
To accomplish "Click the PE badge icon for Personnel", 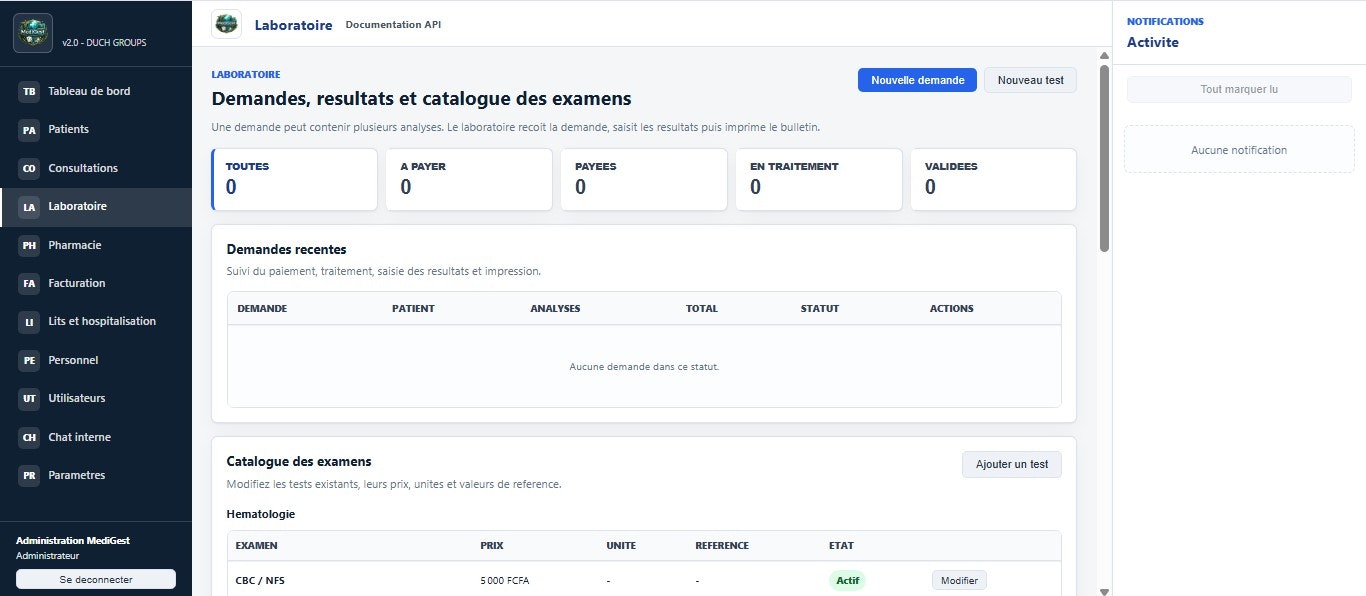I will (29, 361).
